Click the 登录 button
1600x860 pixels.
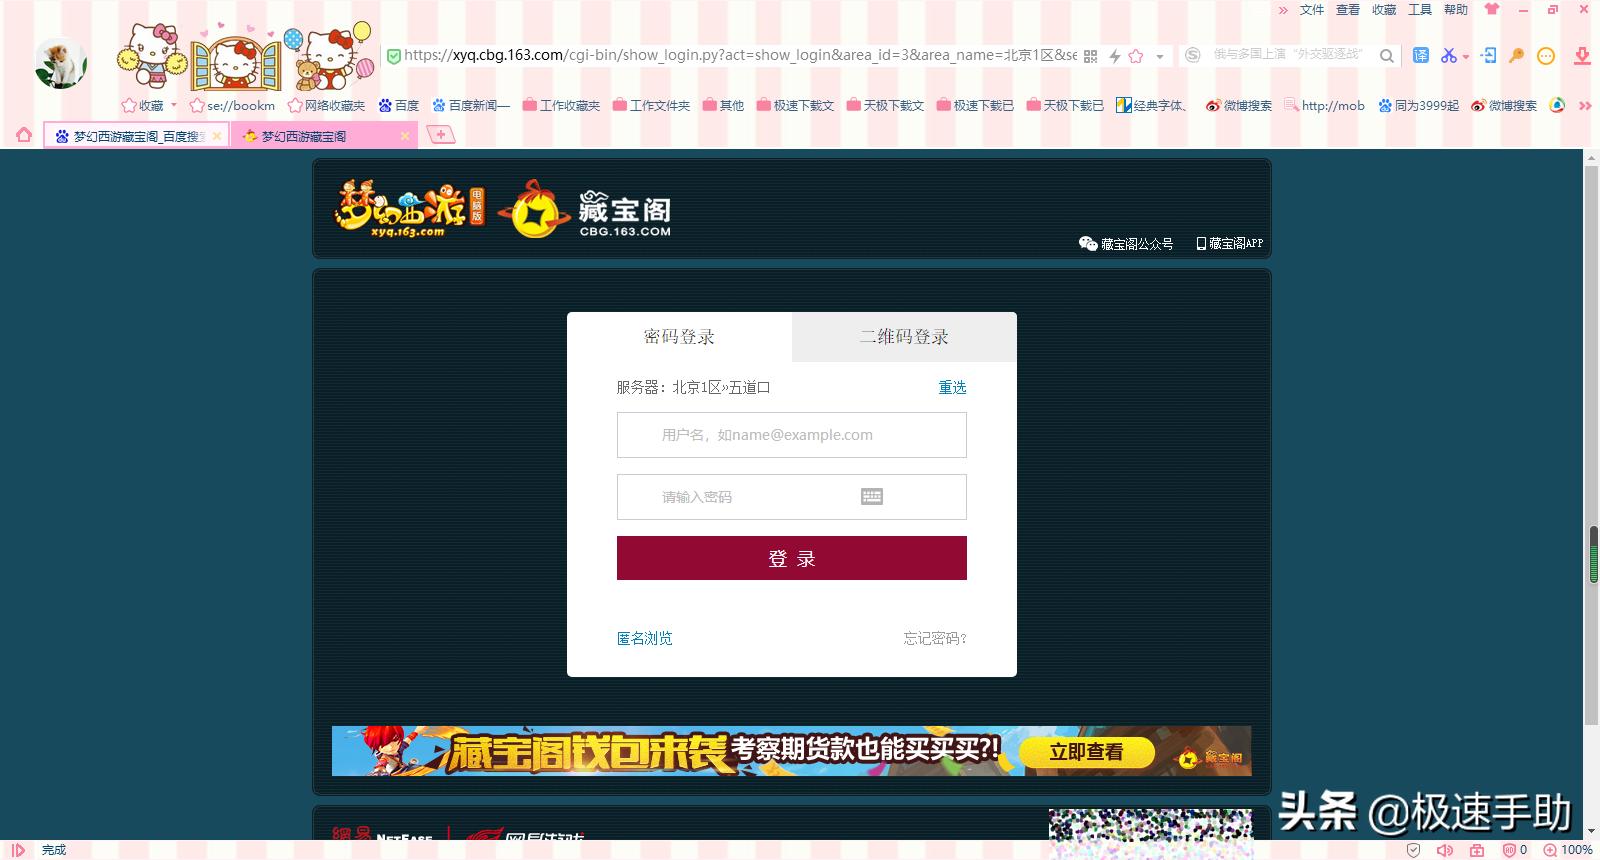pos(792,558)
